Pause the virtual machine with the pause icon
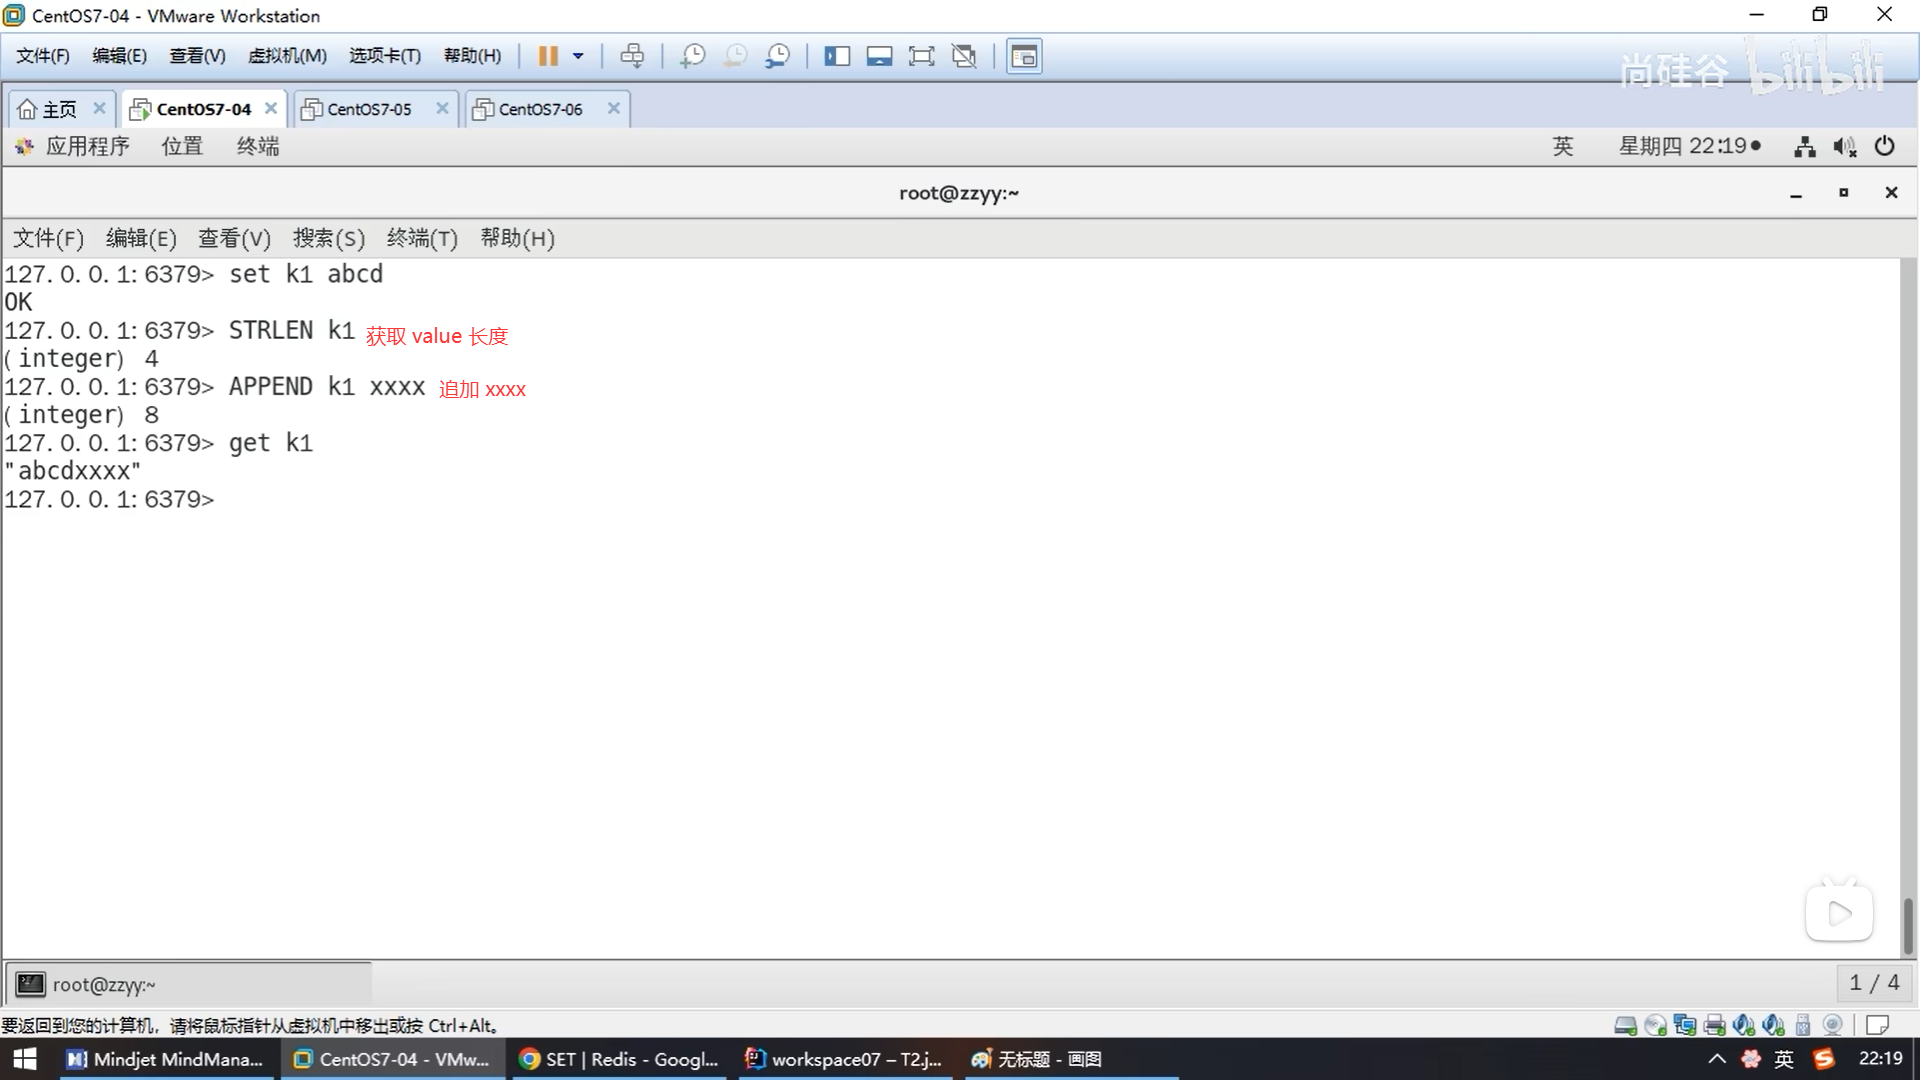Image resolution: width=1920 pixels, height=1080 pixels. (x=548, y=56)
